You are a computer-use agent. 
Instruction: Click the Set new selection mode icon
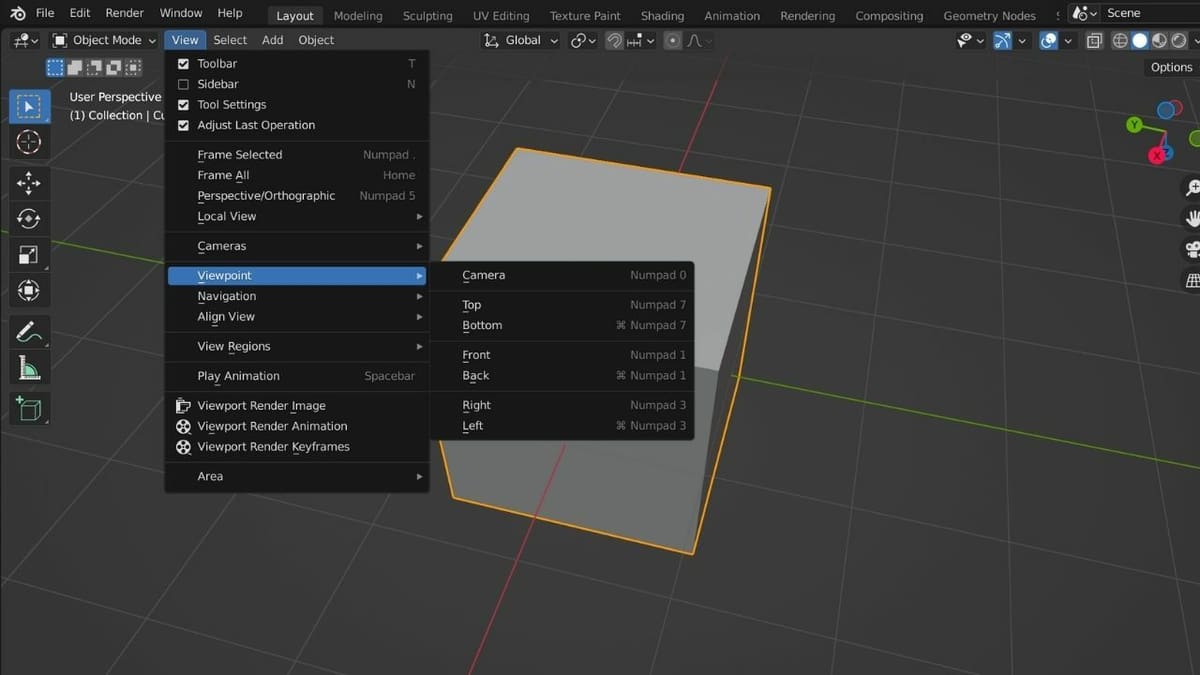pos(55,68)
